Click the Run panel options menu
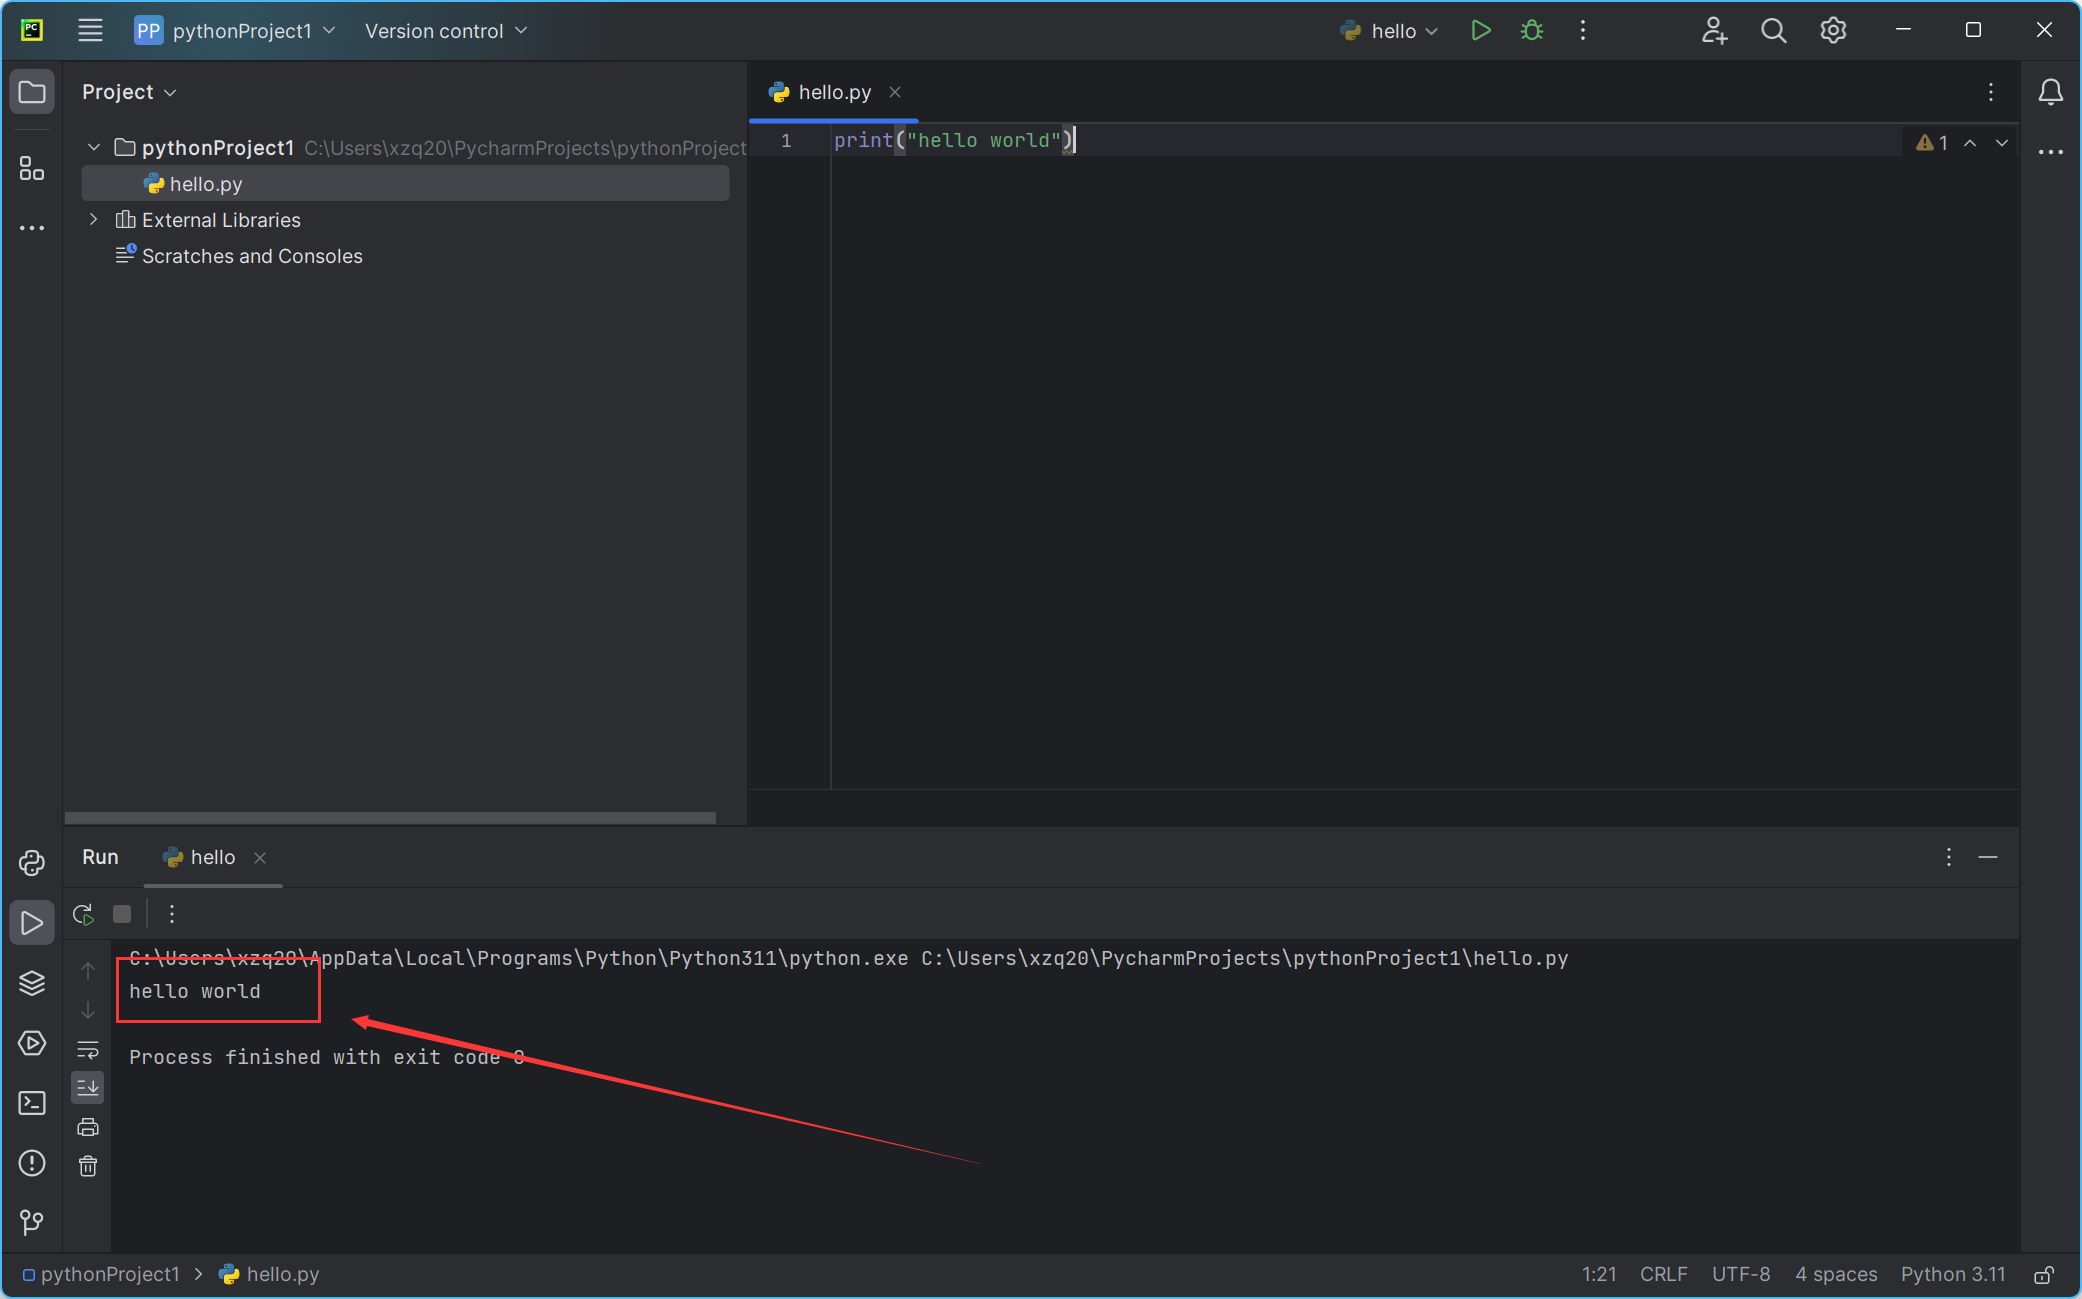 coord(1949,855)
